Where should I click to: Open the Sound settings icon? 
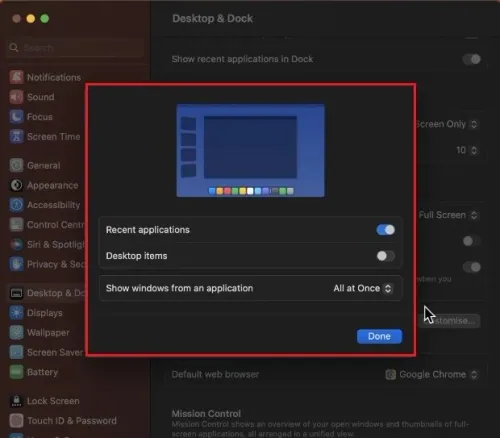point(16,97)
